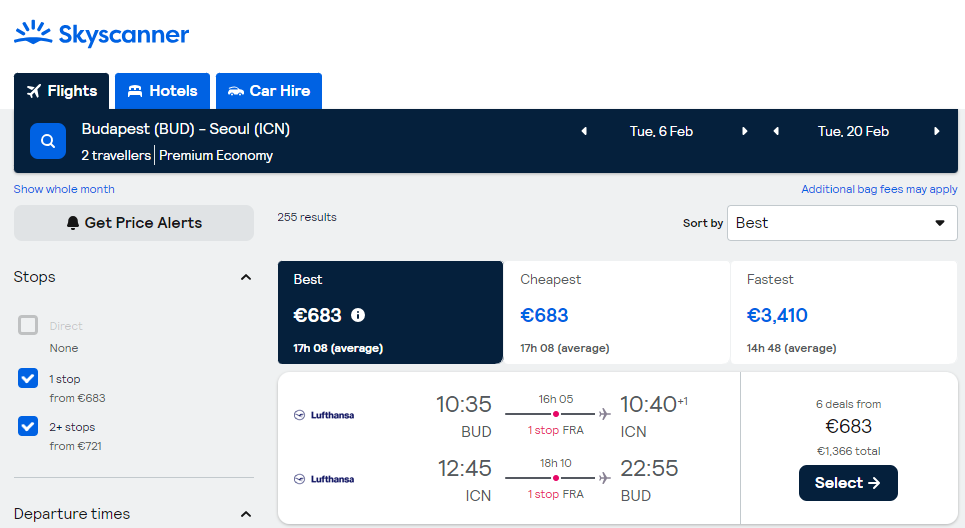This screenshot has width=965, height=528.
Task: Uncheck the 2+ stops filter
Action: (28, 426)
